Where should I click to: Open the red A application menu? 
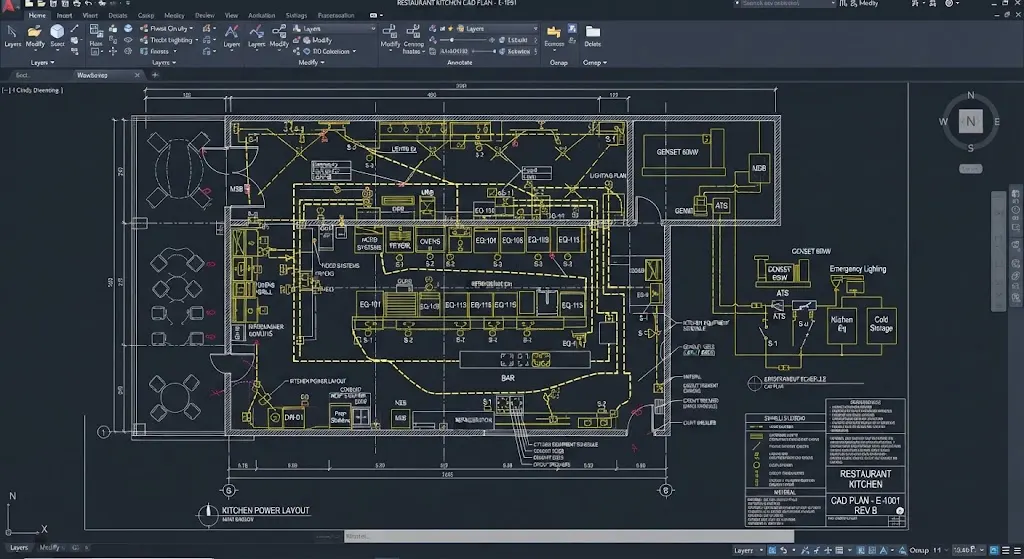click(8, 7)
